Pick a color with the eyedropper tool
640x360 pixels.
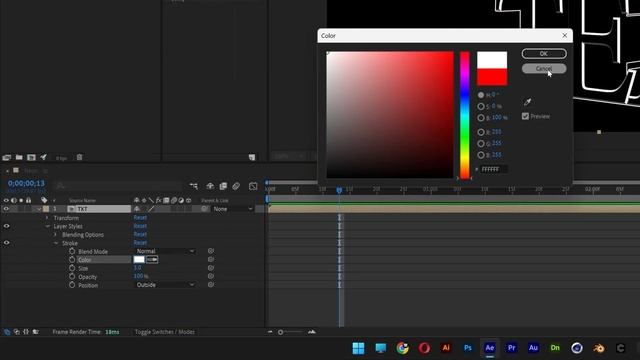[527, 102]
